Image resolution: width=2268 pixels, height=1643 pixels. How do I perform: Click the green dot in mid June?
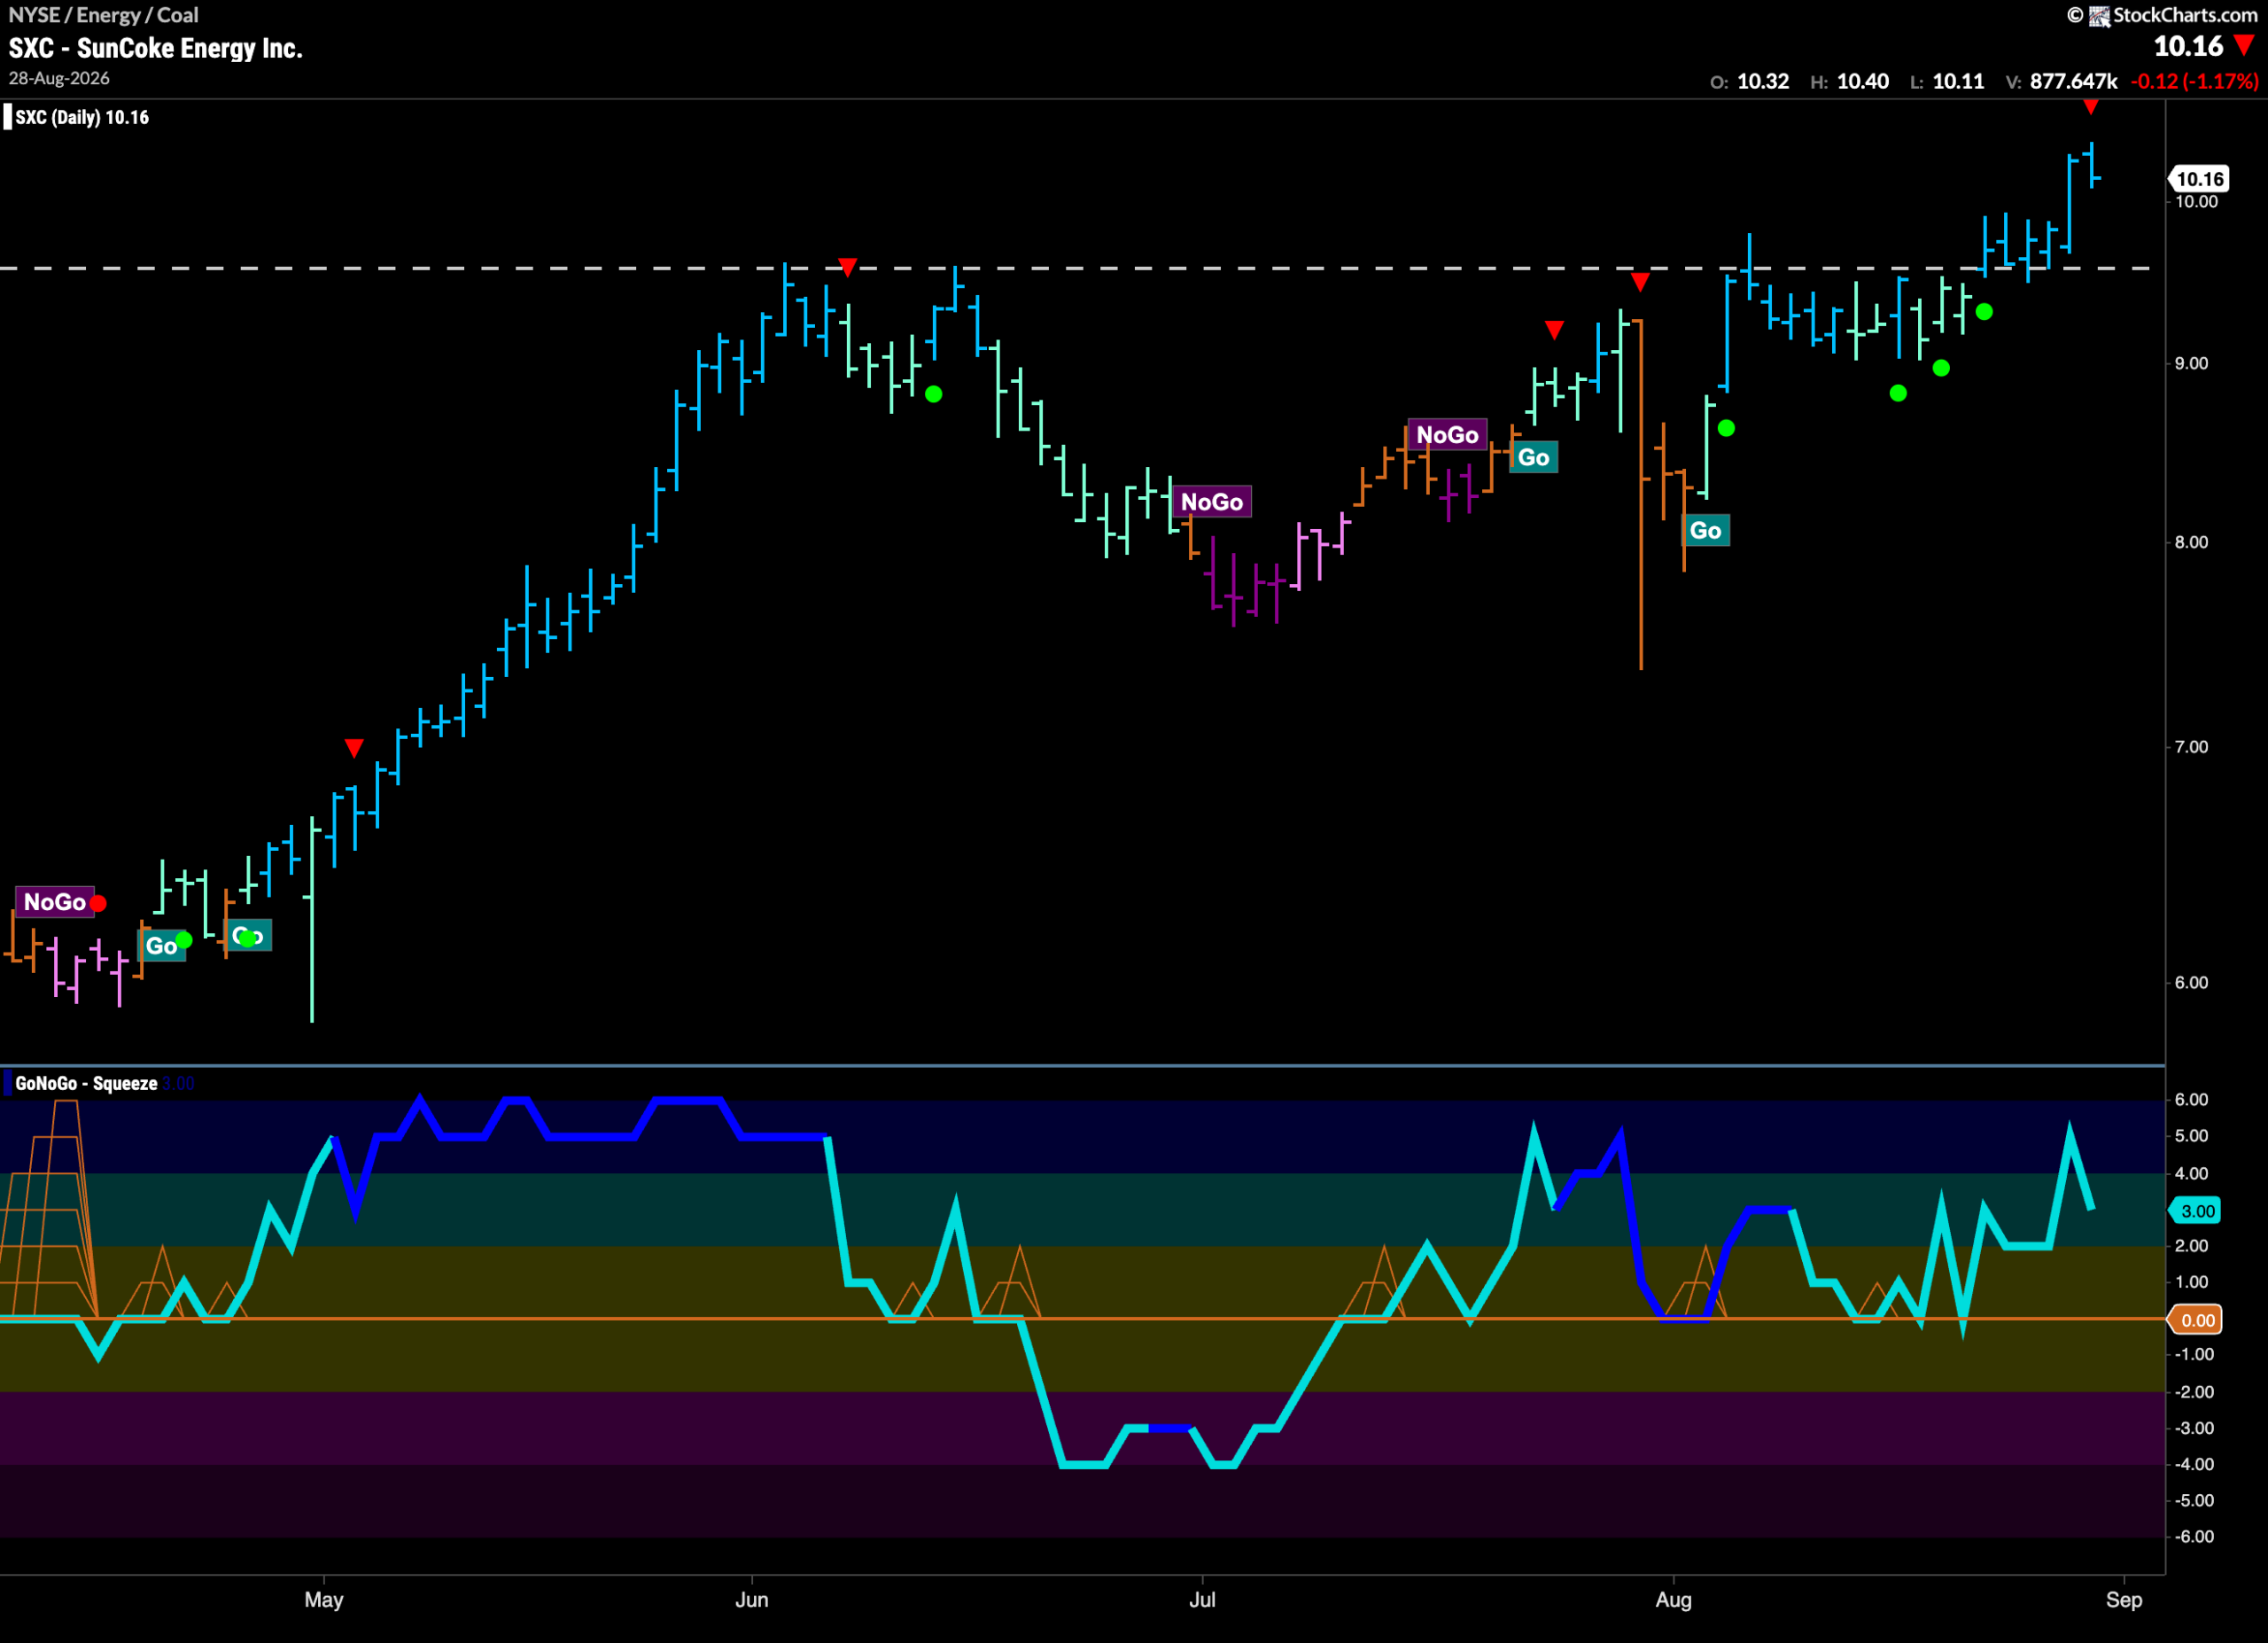pyautogui.click(x=934, y=394)
